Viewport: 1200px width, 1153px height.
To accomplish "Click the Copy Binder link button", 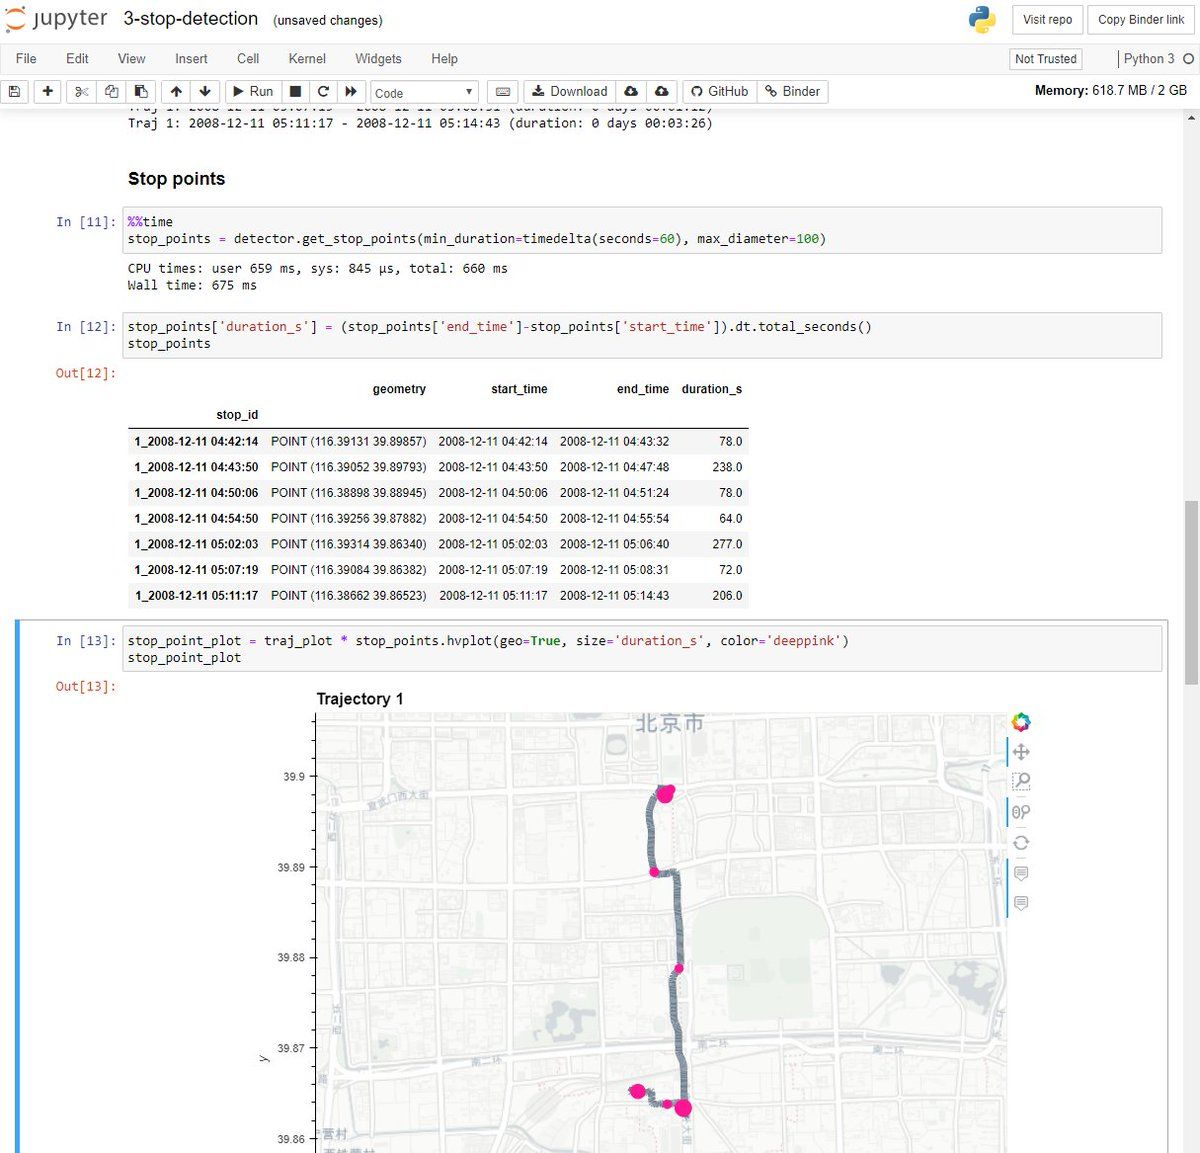I will 1141,19.
